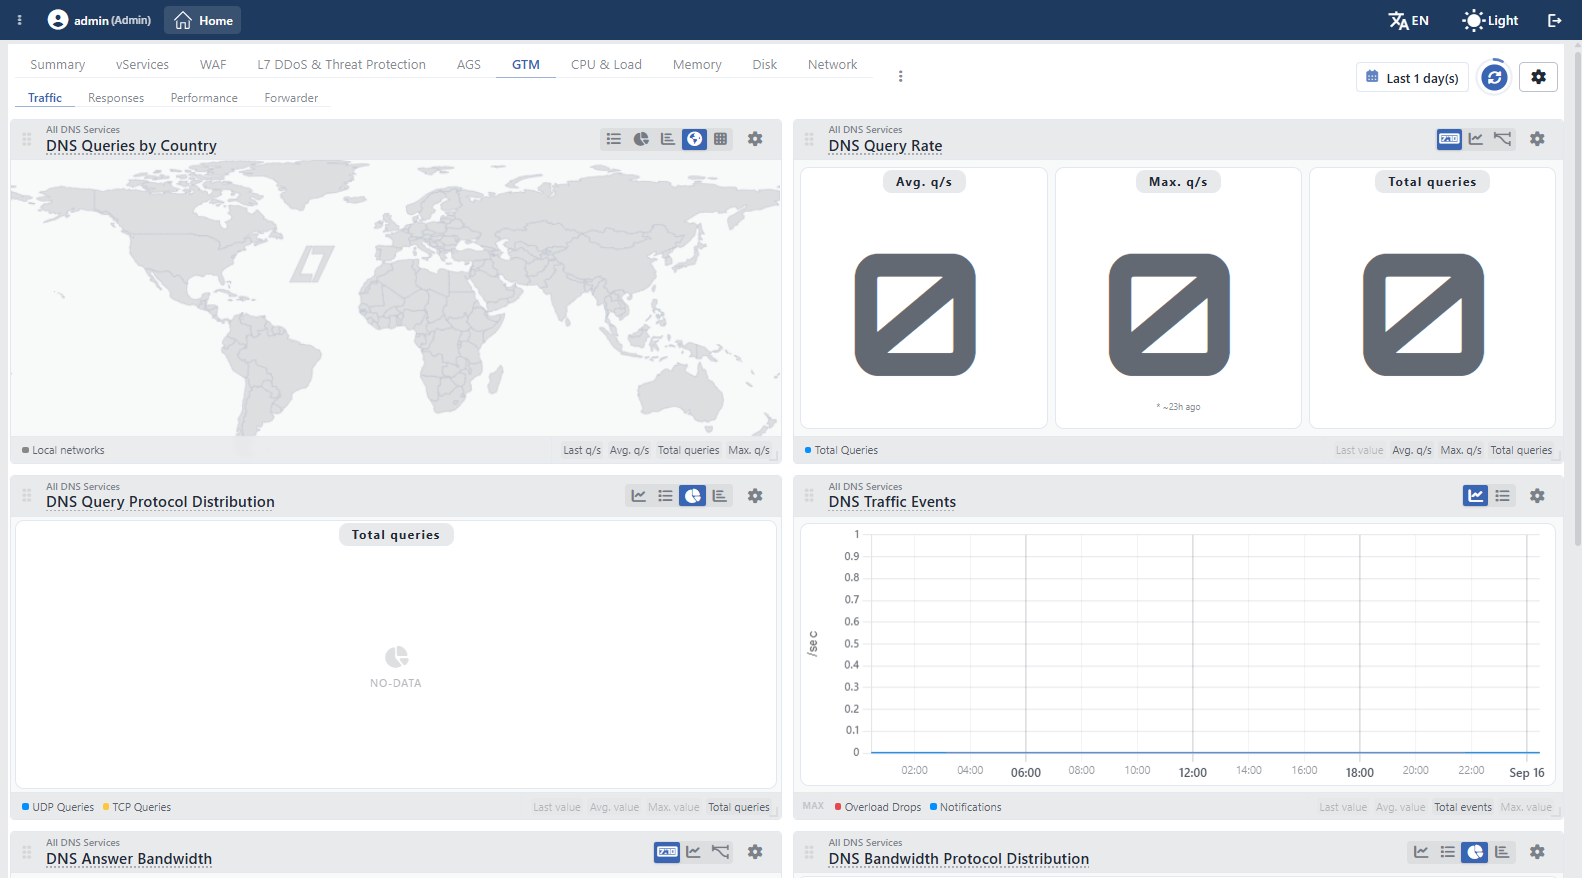Show line chart for DNS Query Protocol Distribution
Image resolution: width=1582 pixels, height=878 pixels.
pyautogui.click(x=639, y=496)
